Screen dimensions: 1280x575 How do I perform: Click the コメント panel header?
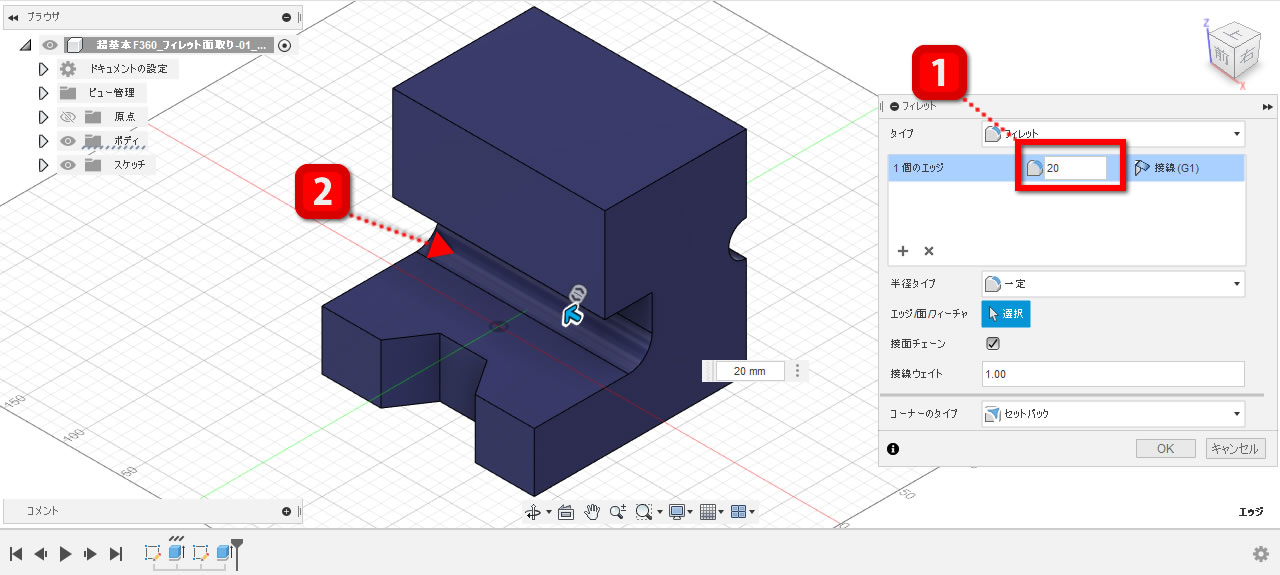[x=152, y=511]
